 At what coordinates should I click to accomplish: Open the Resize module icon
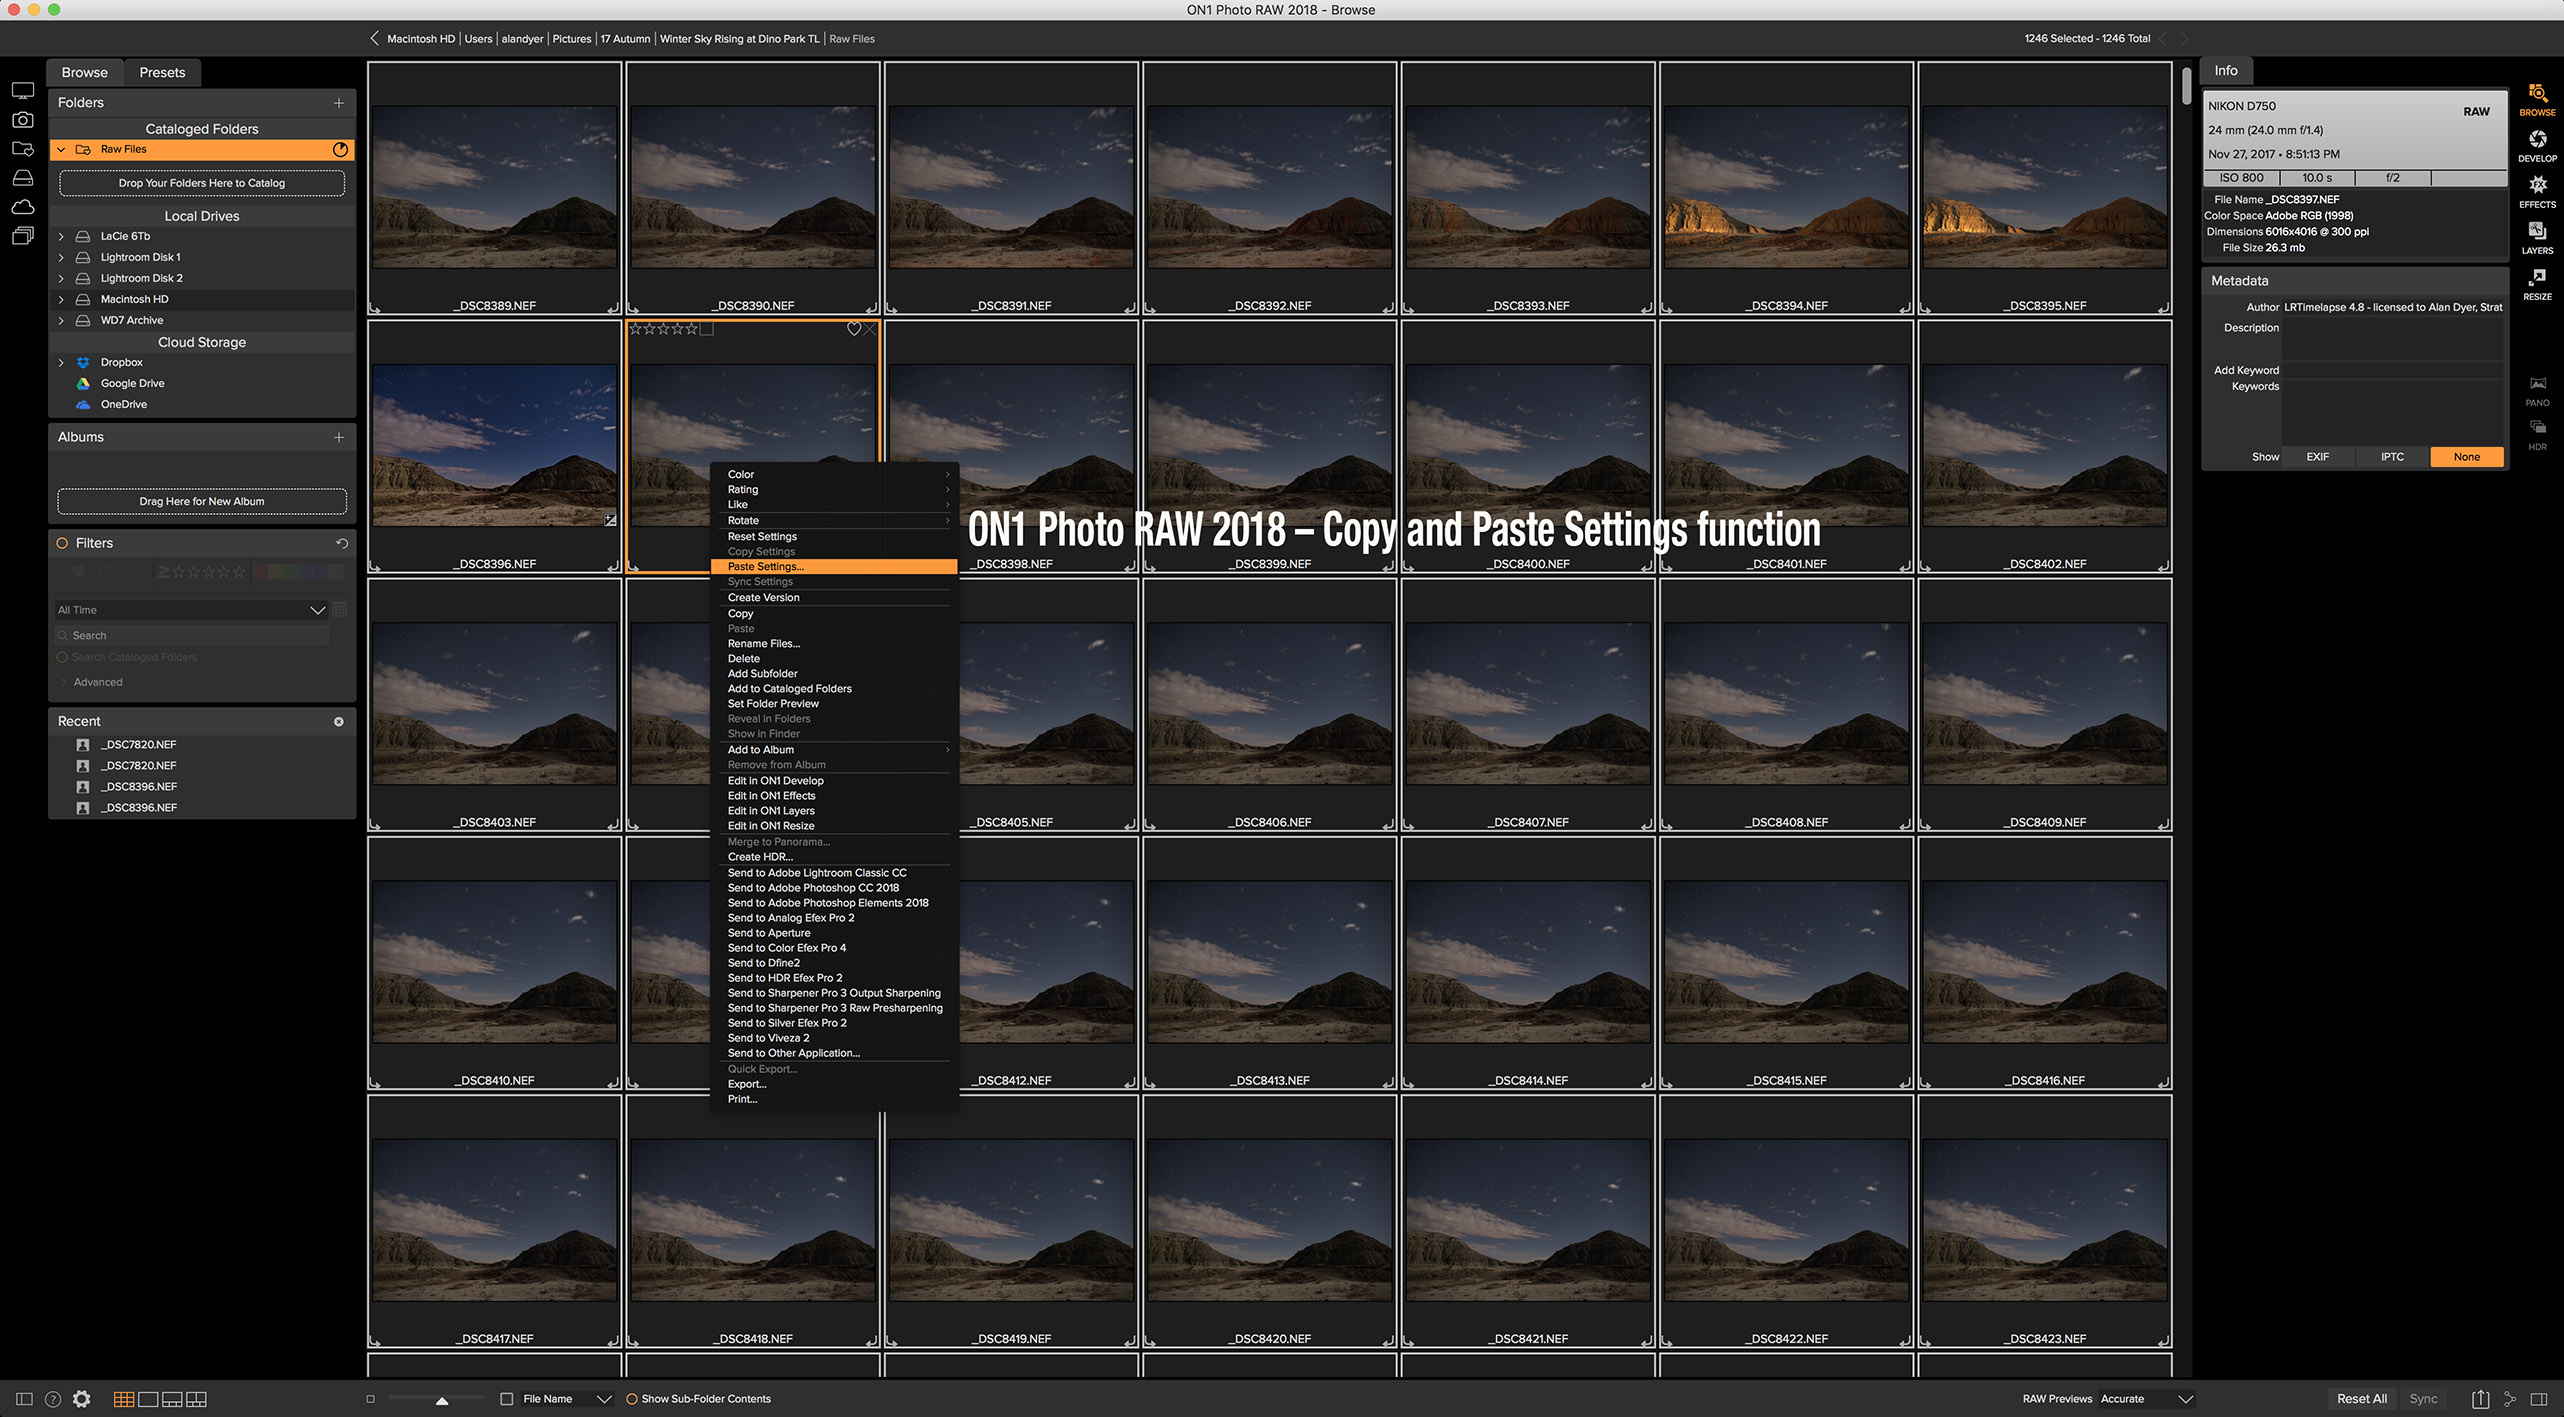pos(2536,280)
